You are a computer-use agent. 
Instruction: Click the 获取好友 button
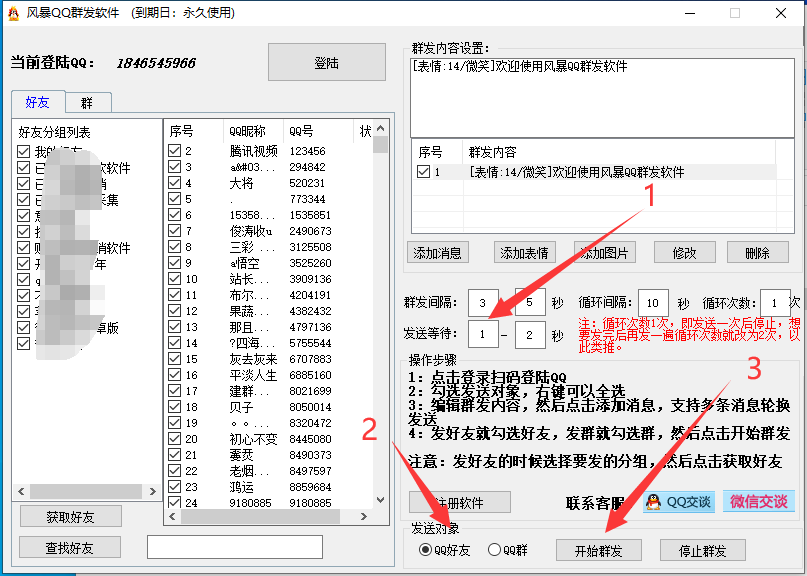pos(71,516)
